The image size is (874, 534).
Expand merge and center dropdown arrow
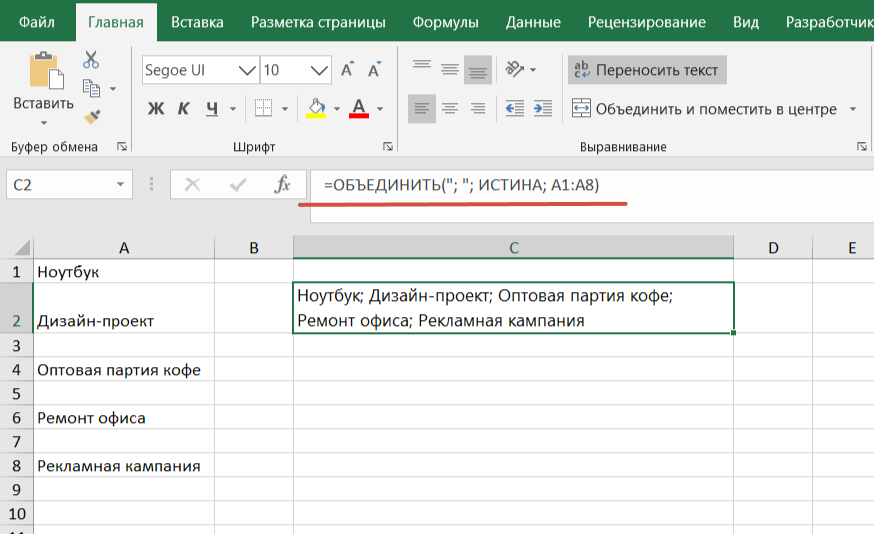(x=853, y=109)
